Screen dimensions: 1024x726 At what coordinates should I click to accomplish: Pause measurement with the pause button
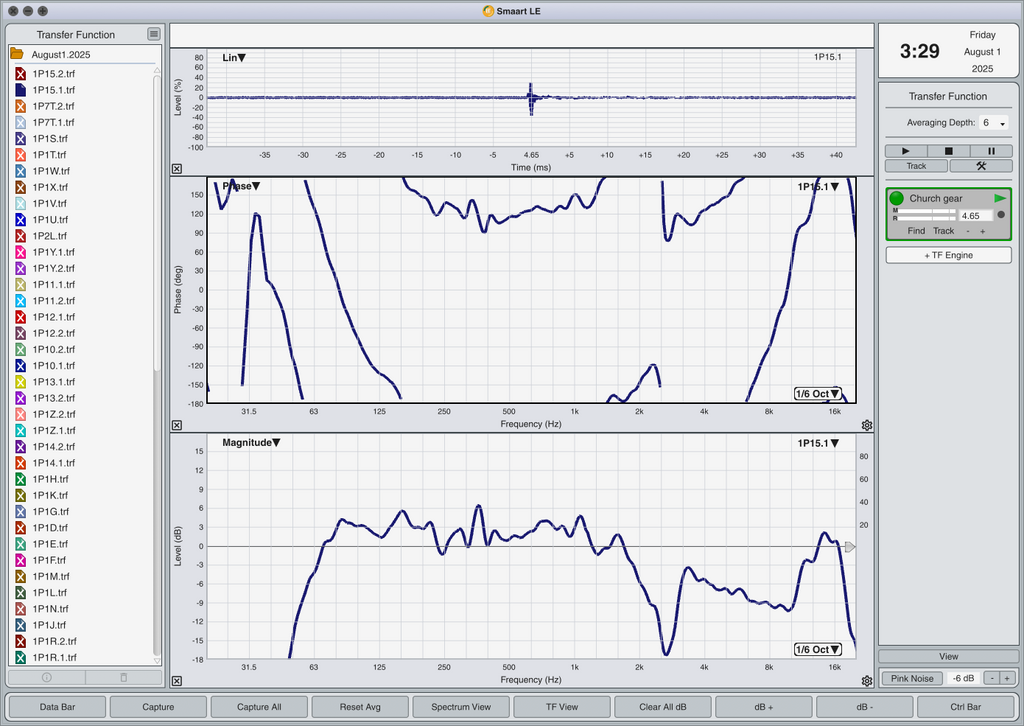[991, 151]
